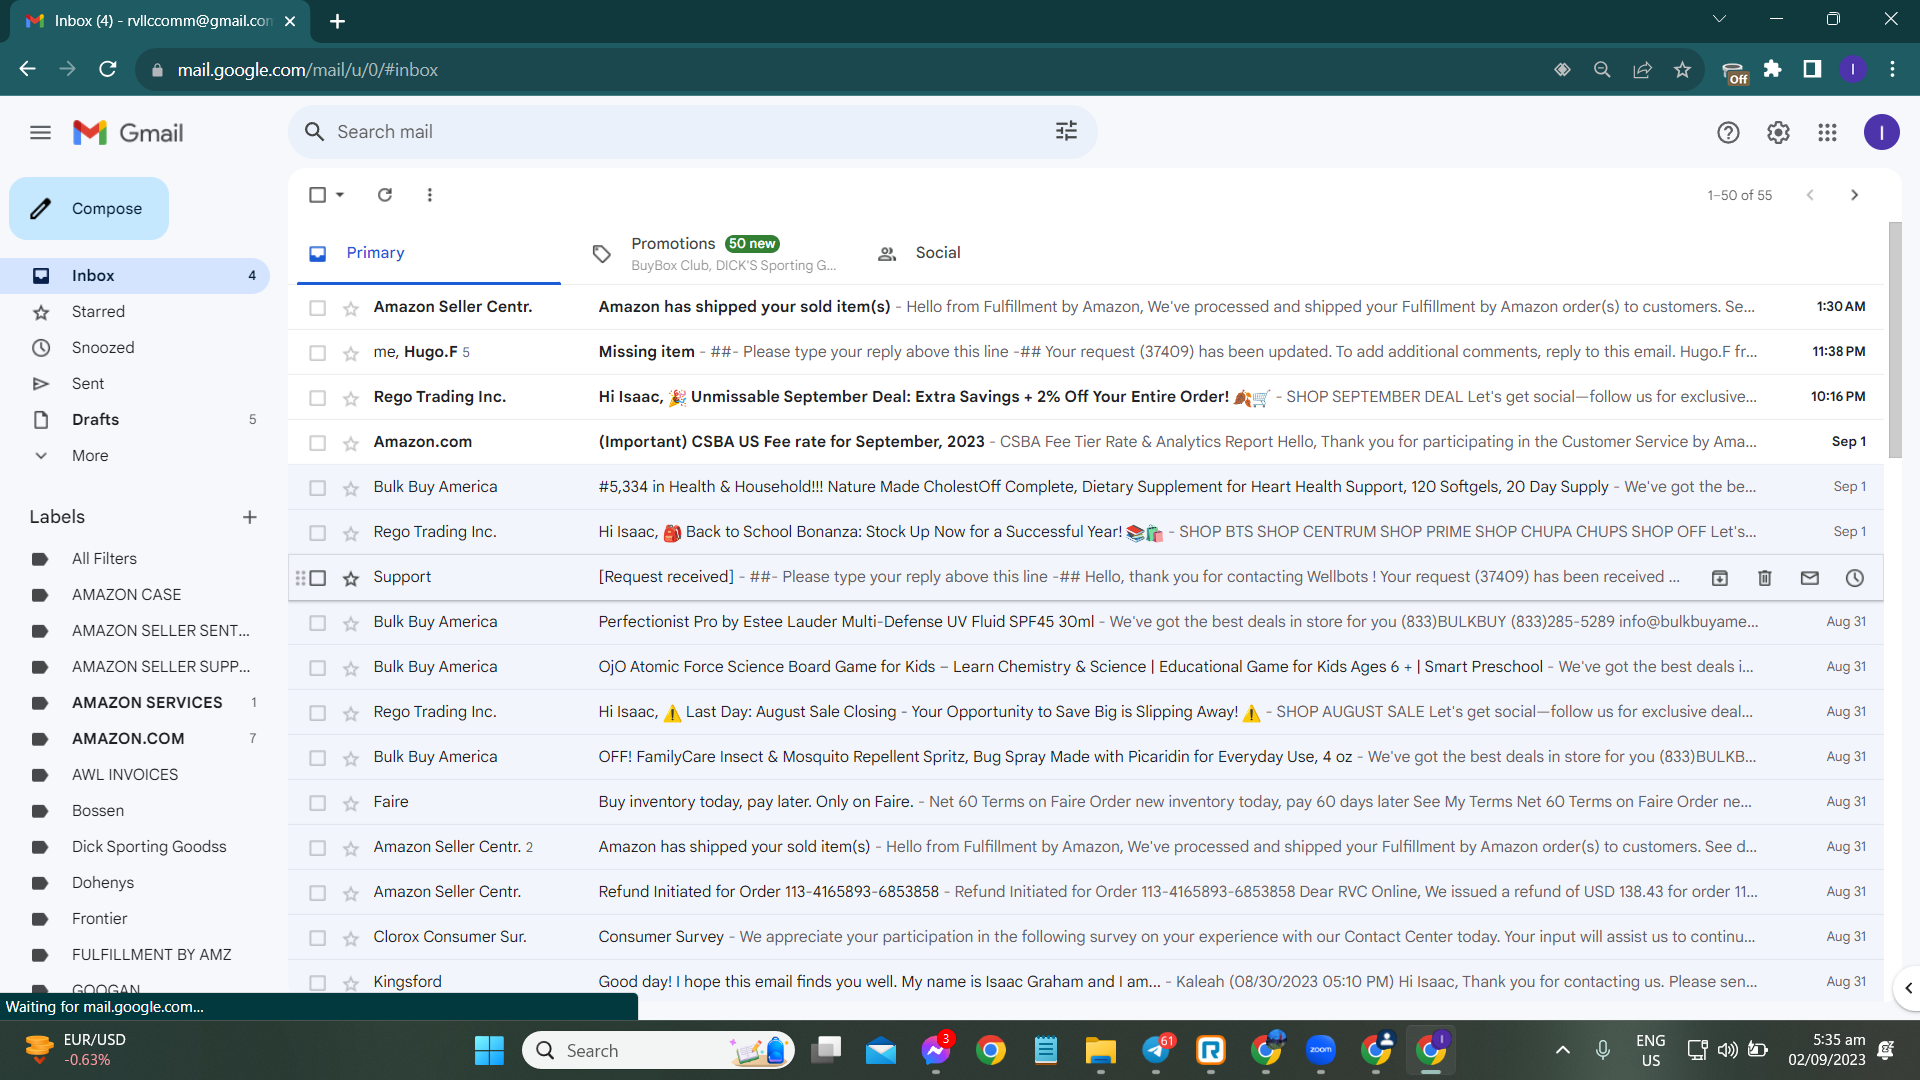
Task: Focus the Search mail field
Action: [692, 132]
